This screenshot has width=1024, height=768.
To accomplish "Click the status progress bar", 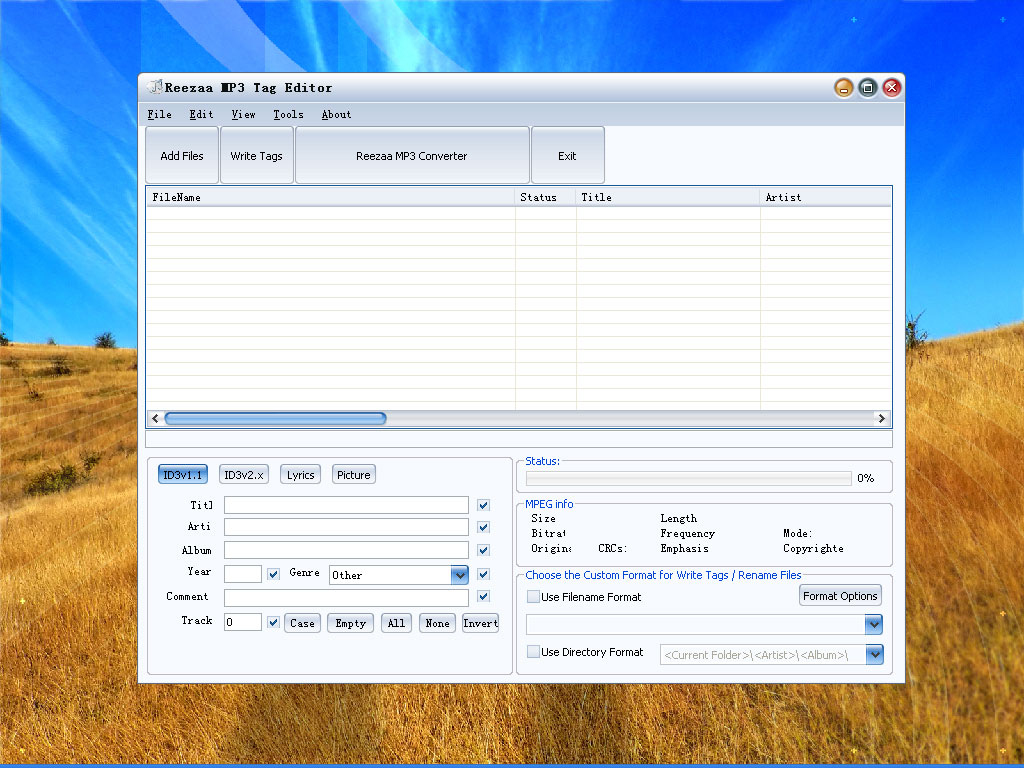I will (x=689, y=478).
